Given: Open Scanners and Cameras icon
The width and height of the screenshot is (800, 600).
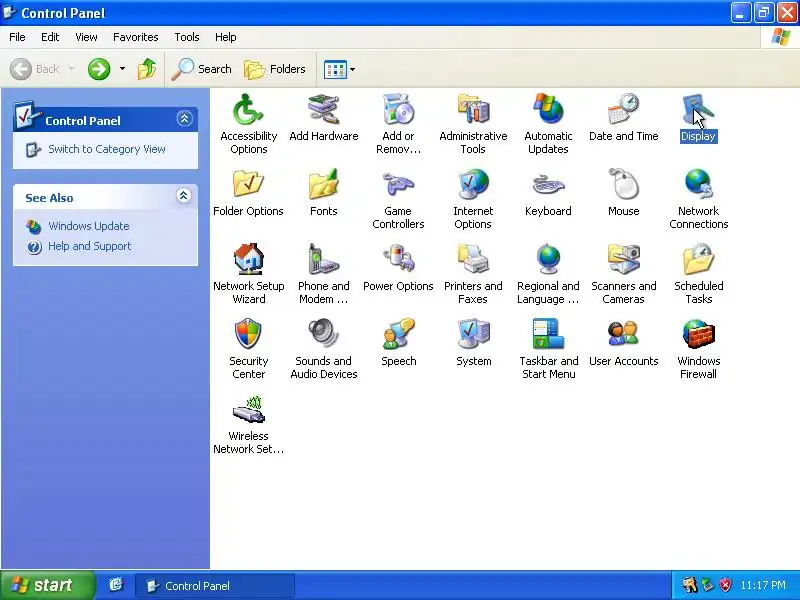Looking at the screenshot, I should coord(623,259).
